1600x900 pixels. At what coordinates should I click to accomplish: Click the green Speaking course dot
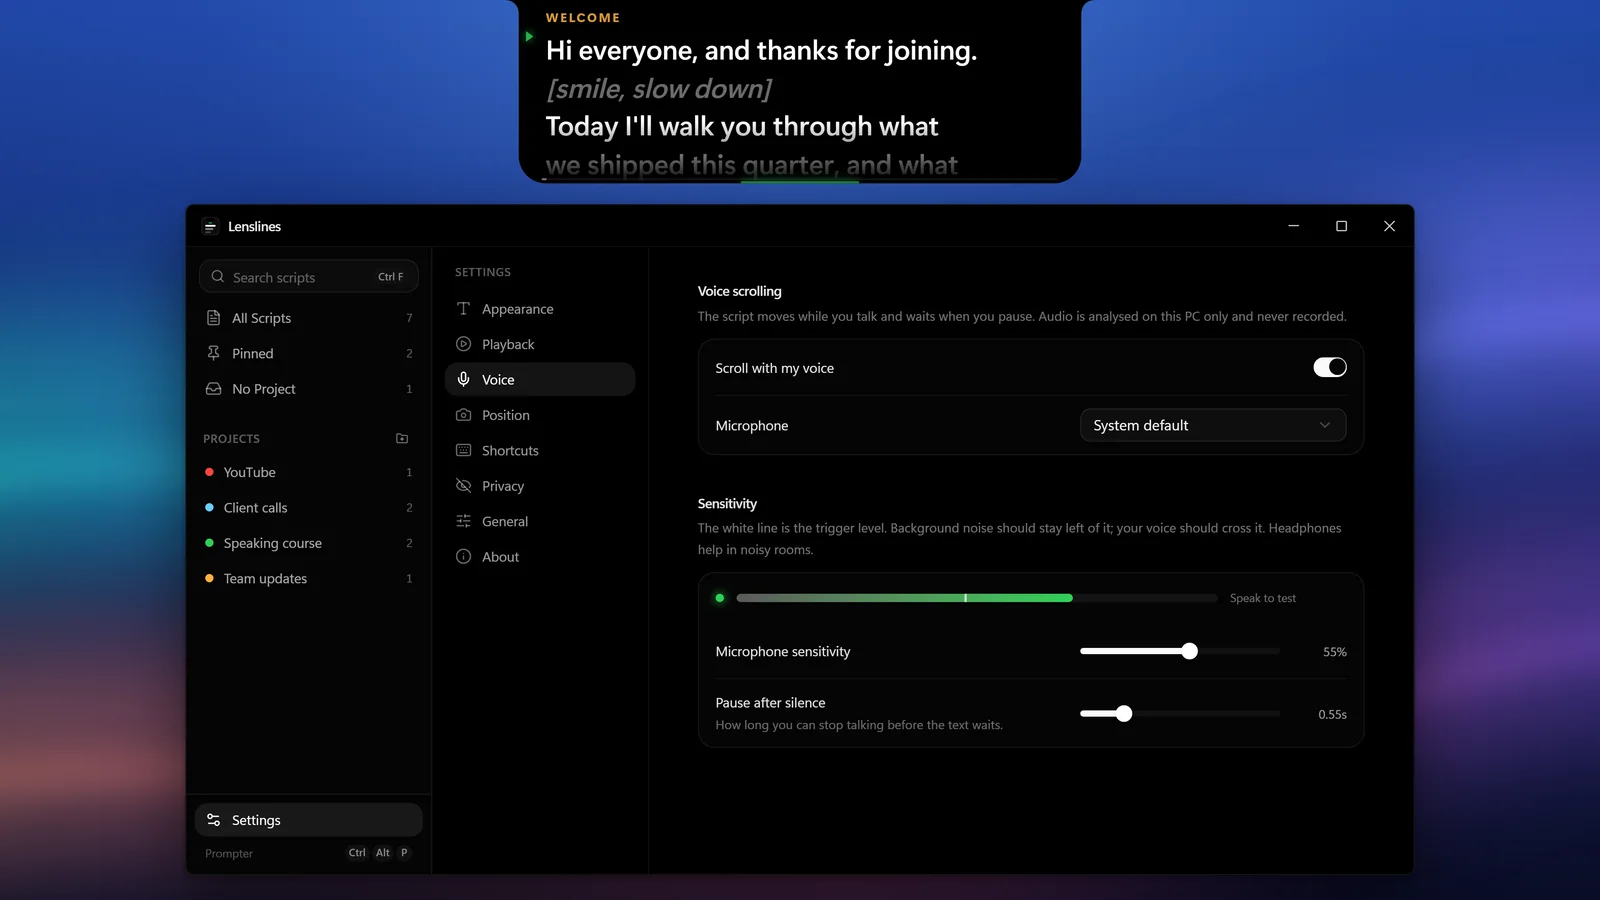209,543
